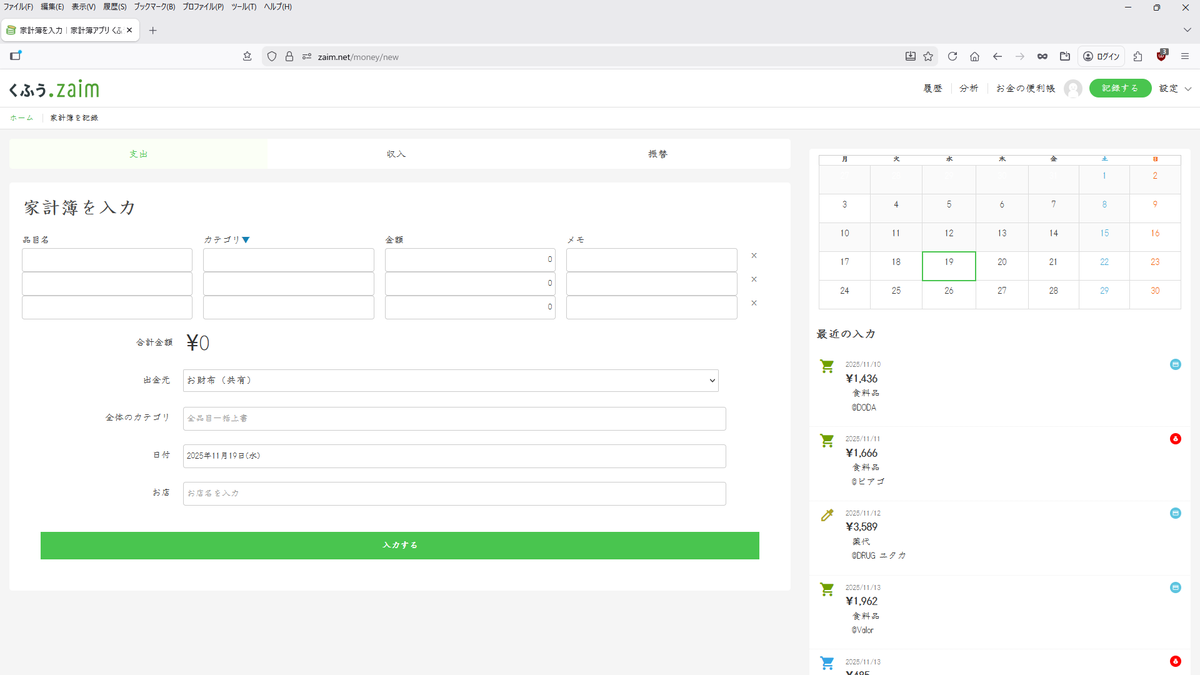1200x675 pixels.
Task: Click the cart icon beside the ¥1,436 entry
Action: click(827, 366)
